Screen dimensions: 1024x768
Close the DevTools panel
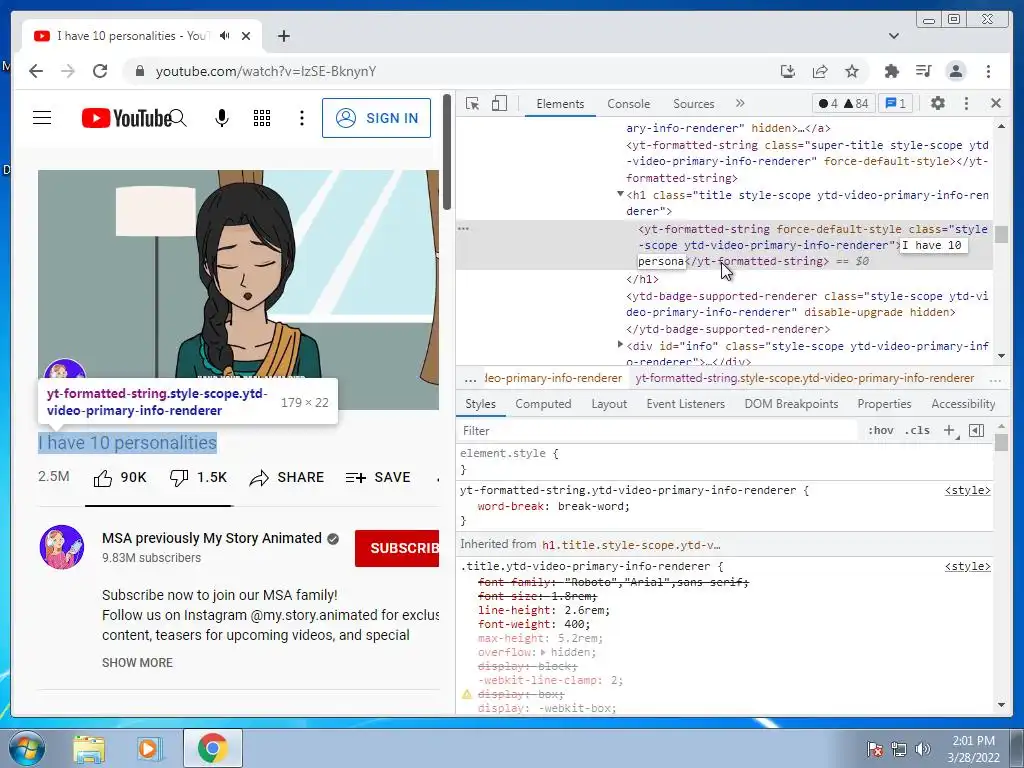[996, 103]
